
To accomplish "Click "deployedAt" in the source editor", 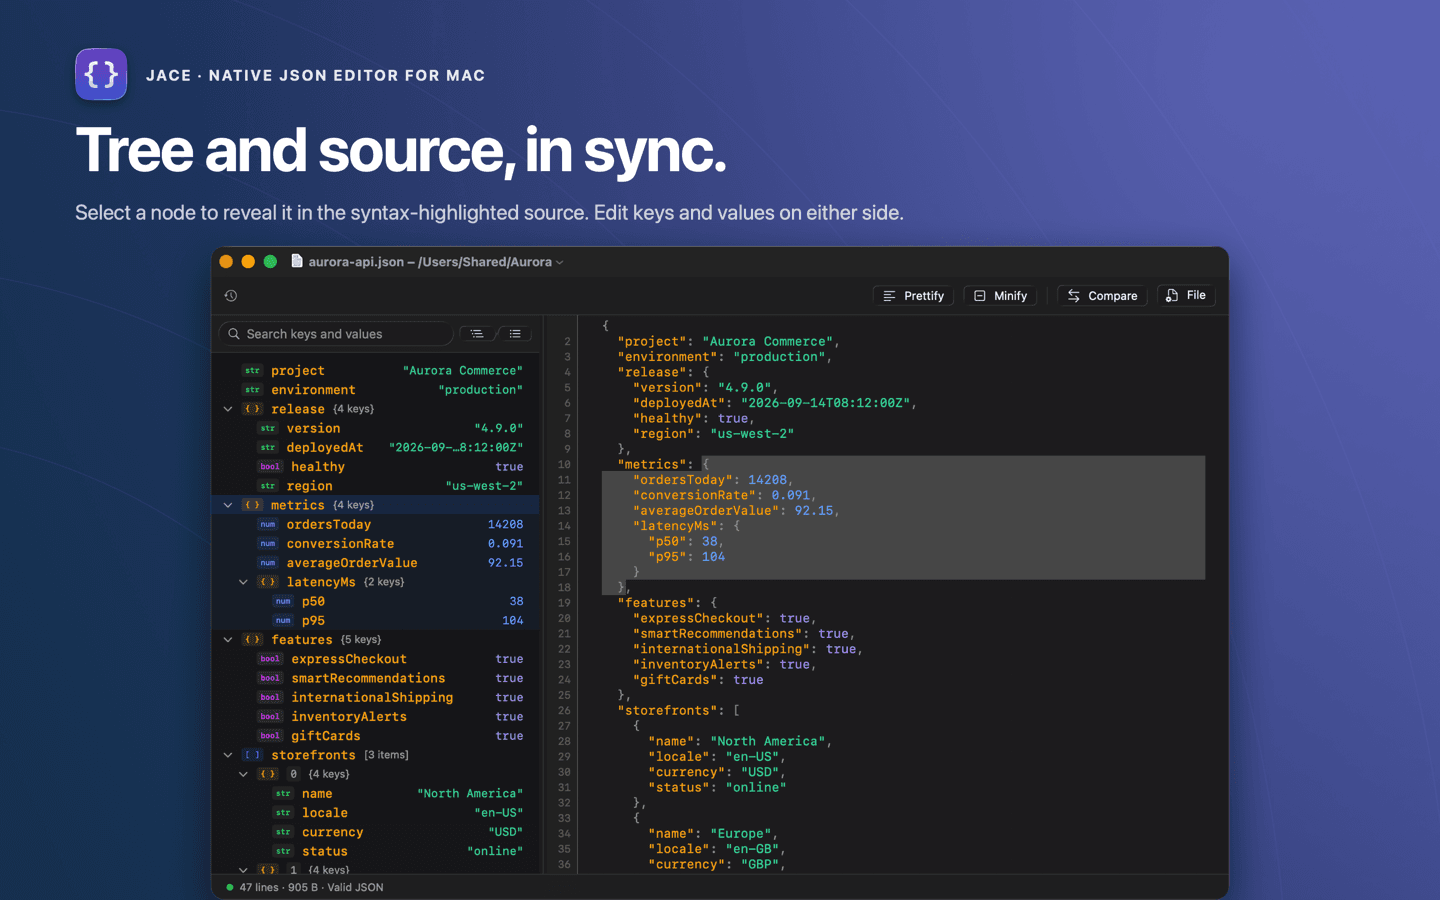I will tap(679, 403).
